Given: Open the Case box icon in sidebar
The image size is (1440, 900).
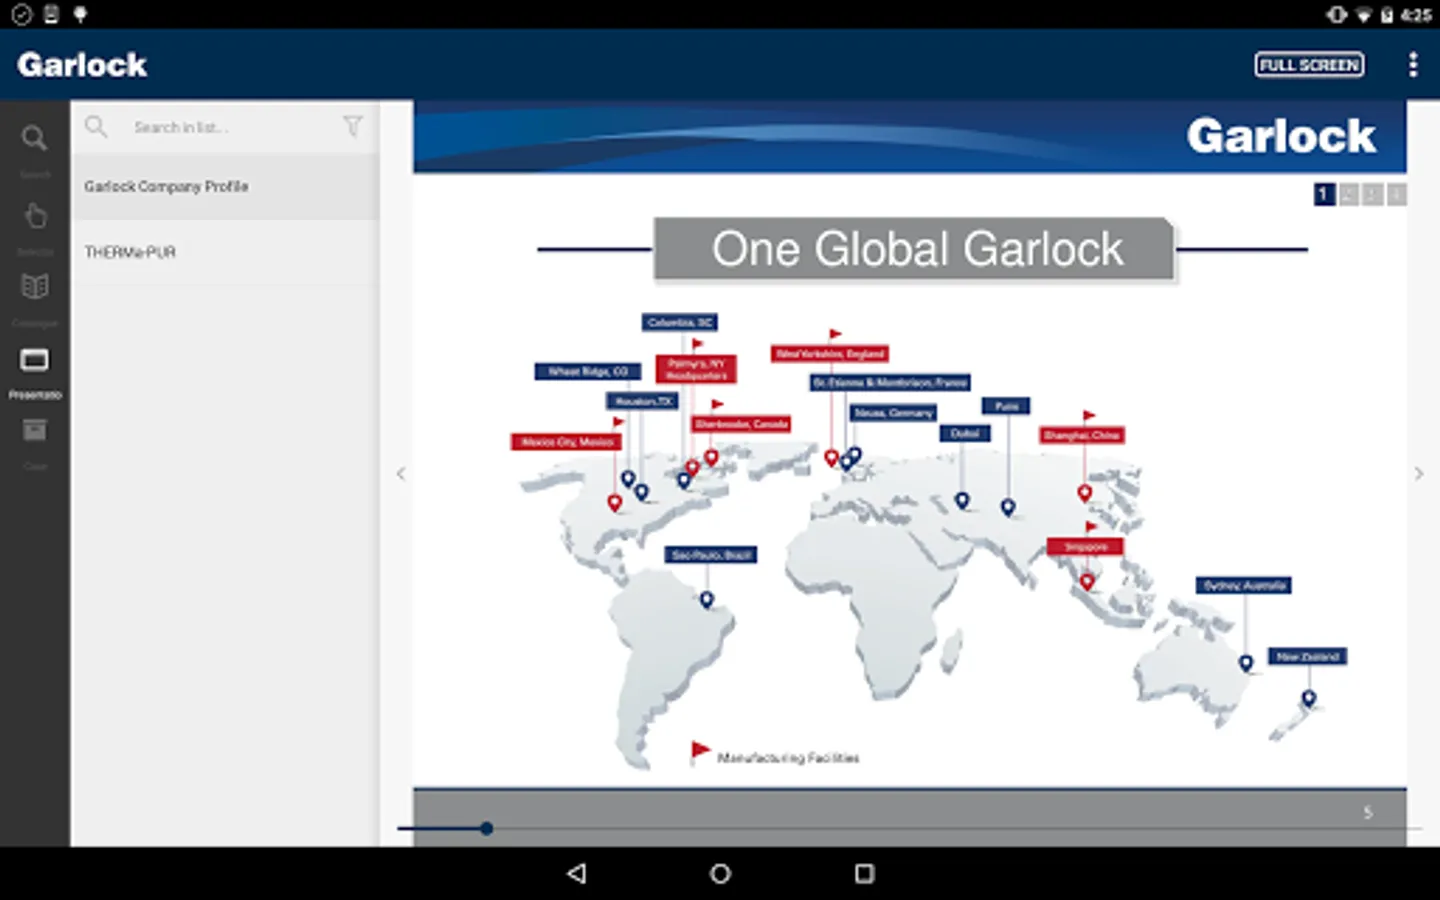Looking at the screenshot, I should (35, 430).
